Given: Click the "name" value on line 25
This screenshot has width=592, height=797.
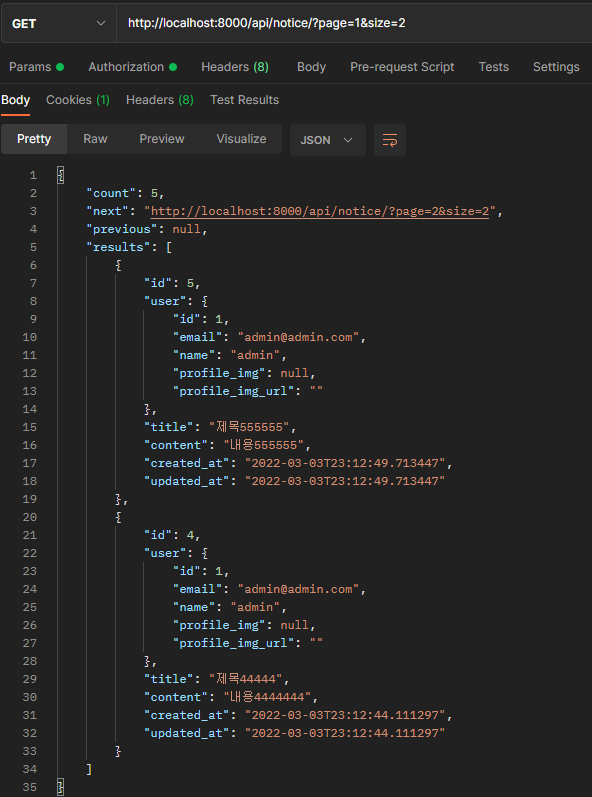Looking at the screenshot, I should 256,607.
